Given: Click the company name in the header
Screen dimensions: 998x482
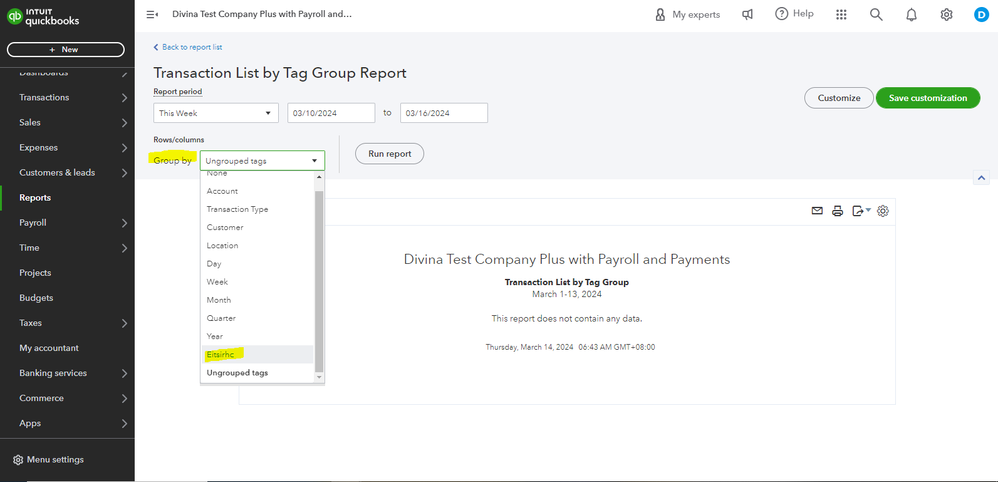Looking at the screenshot, I should point(262,14).
